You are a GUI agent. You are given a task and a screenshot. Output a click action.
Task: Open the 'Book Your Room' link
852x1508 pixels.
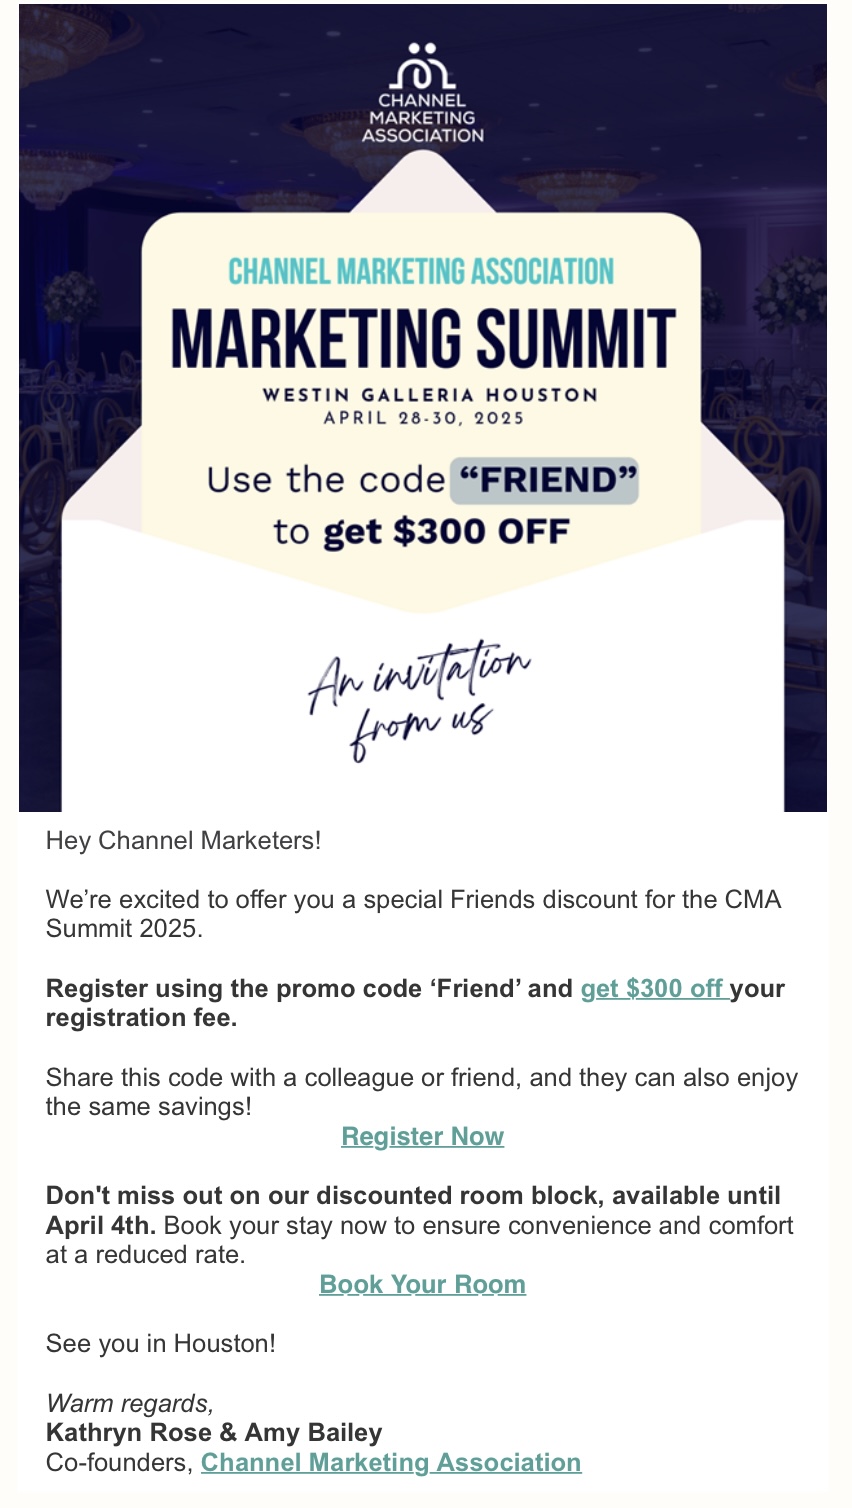pos(422,1285)
